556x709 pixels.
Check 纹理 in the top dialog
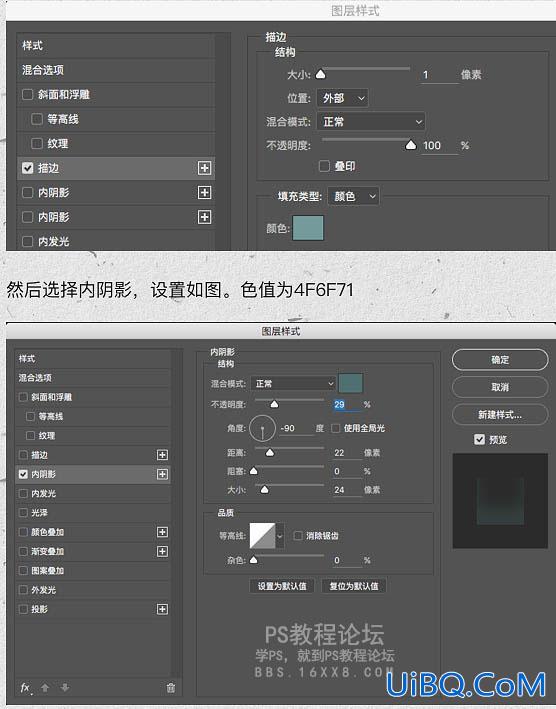tap(37, 143)
